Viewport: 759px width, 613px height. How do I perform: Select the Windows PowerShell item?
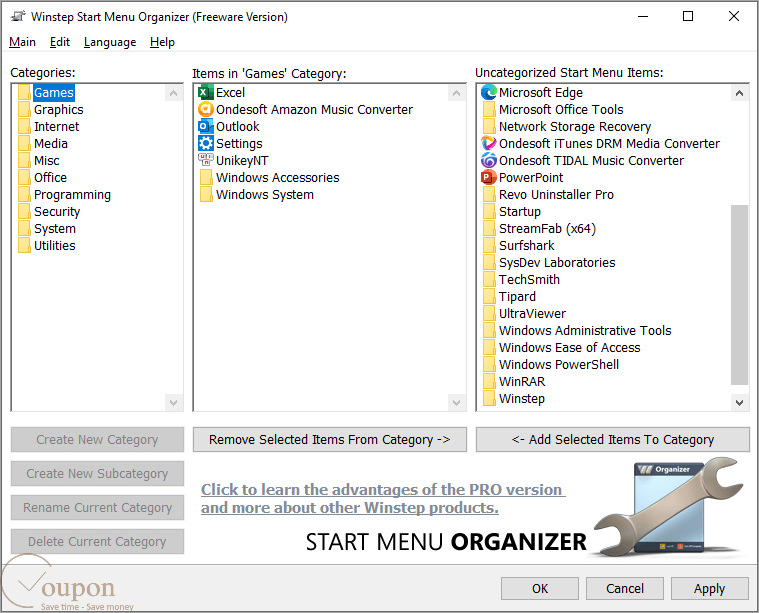click(559, 365)
